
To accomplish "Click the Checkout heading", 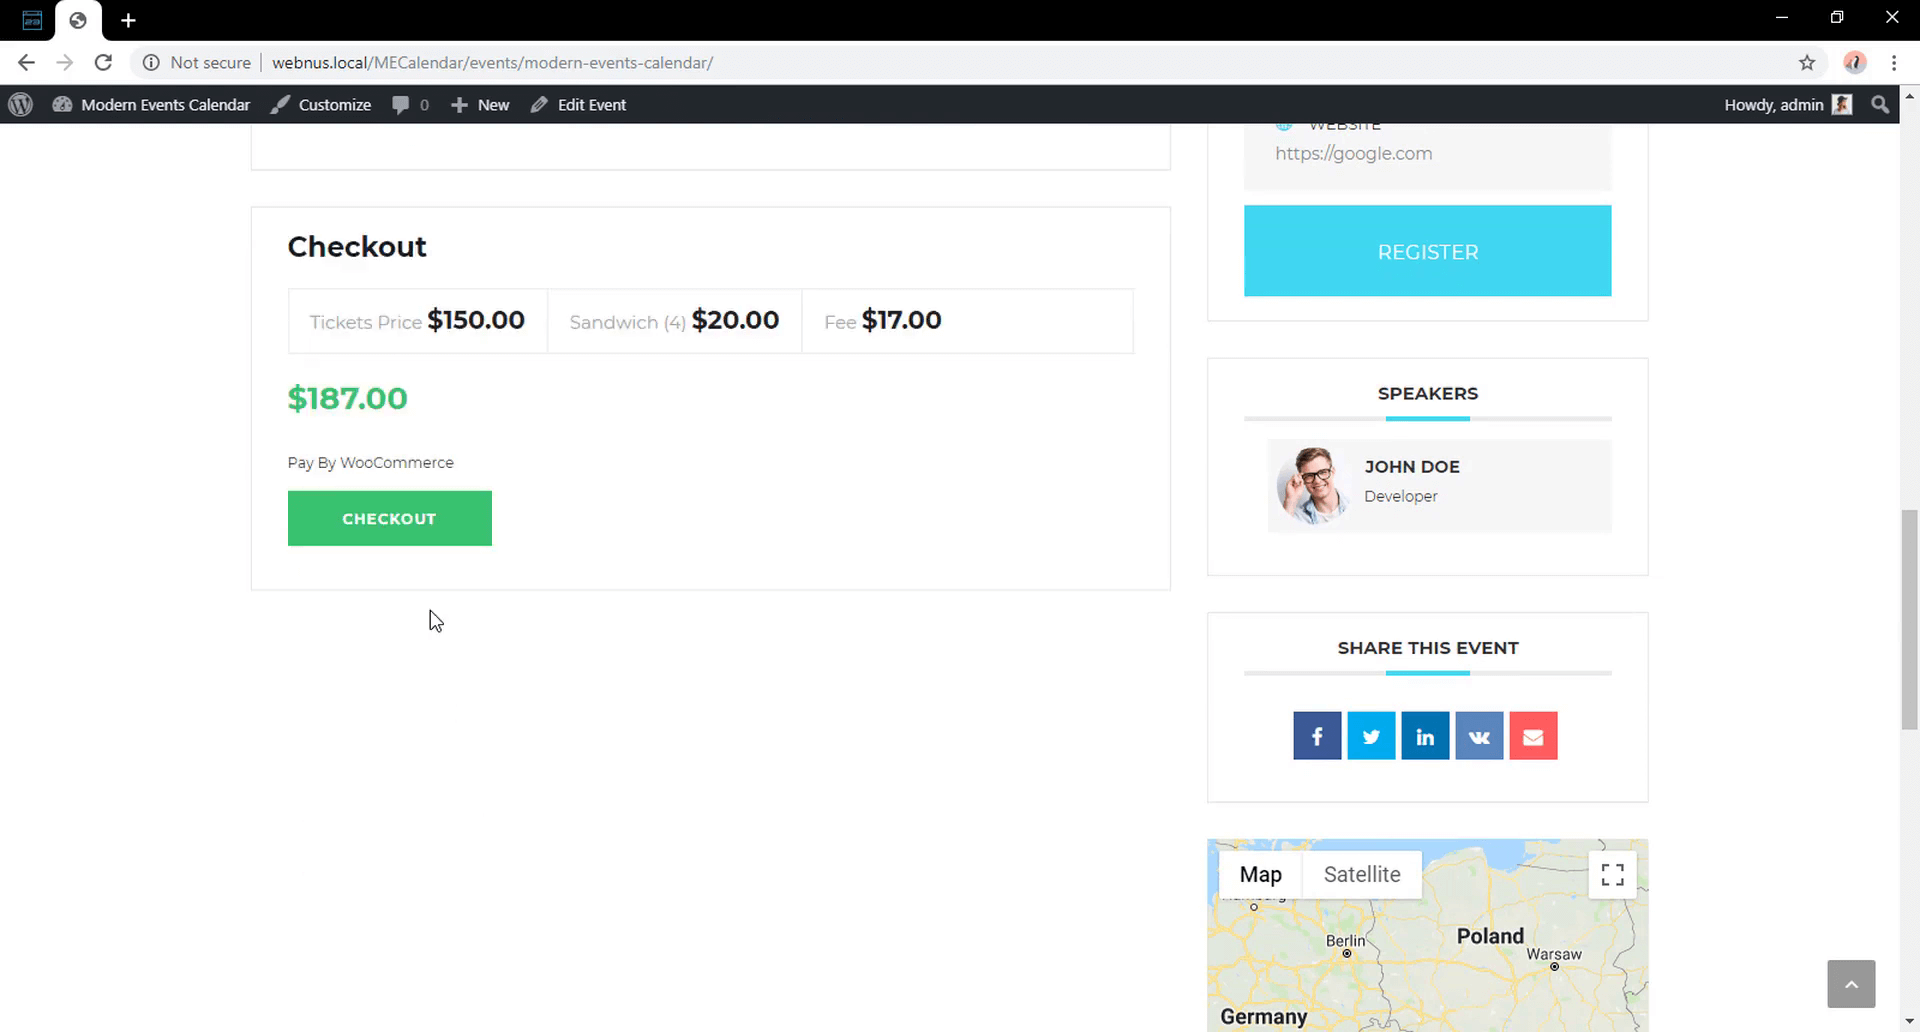I will [x=357, y=246].
